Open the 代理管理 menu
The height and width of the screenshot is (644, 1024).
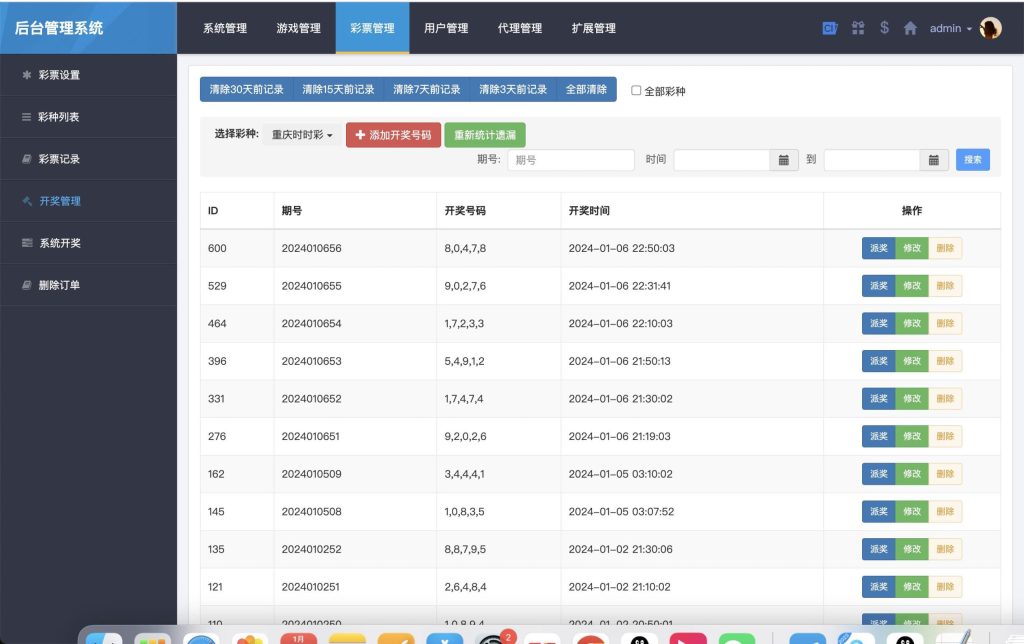520,29
